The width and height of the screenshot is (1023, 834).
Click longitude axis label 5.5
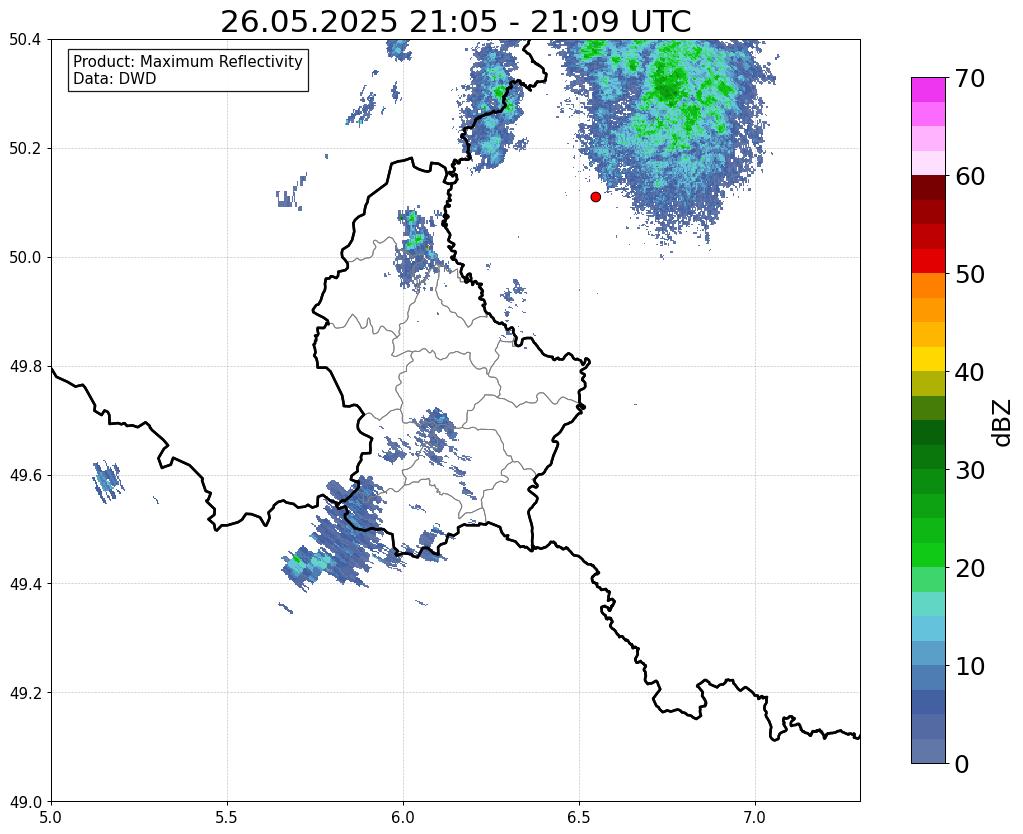tap(227, 817)
